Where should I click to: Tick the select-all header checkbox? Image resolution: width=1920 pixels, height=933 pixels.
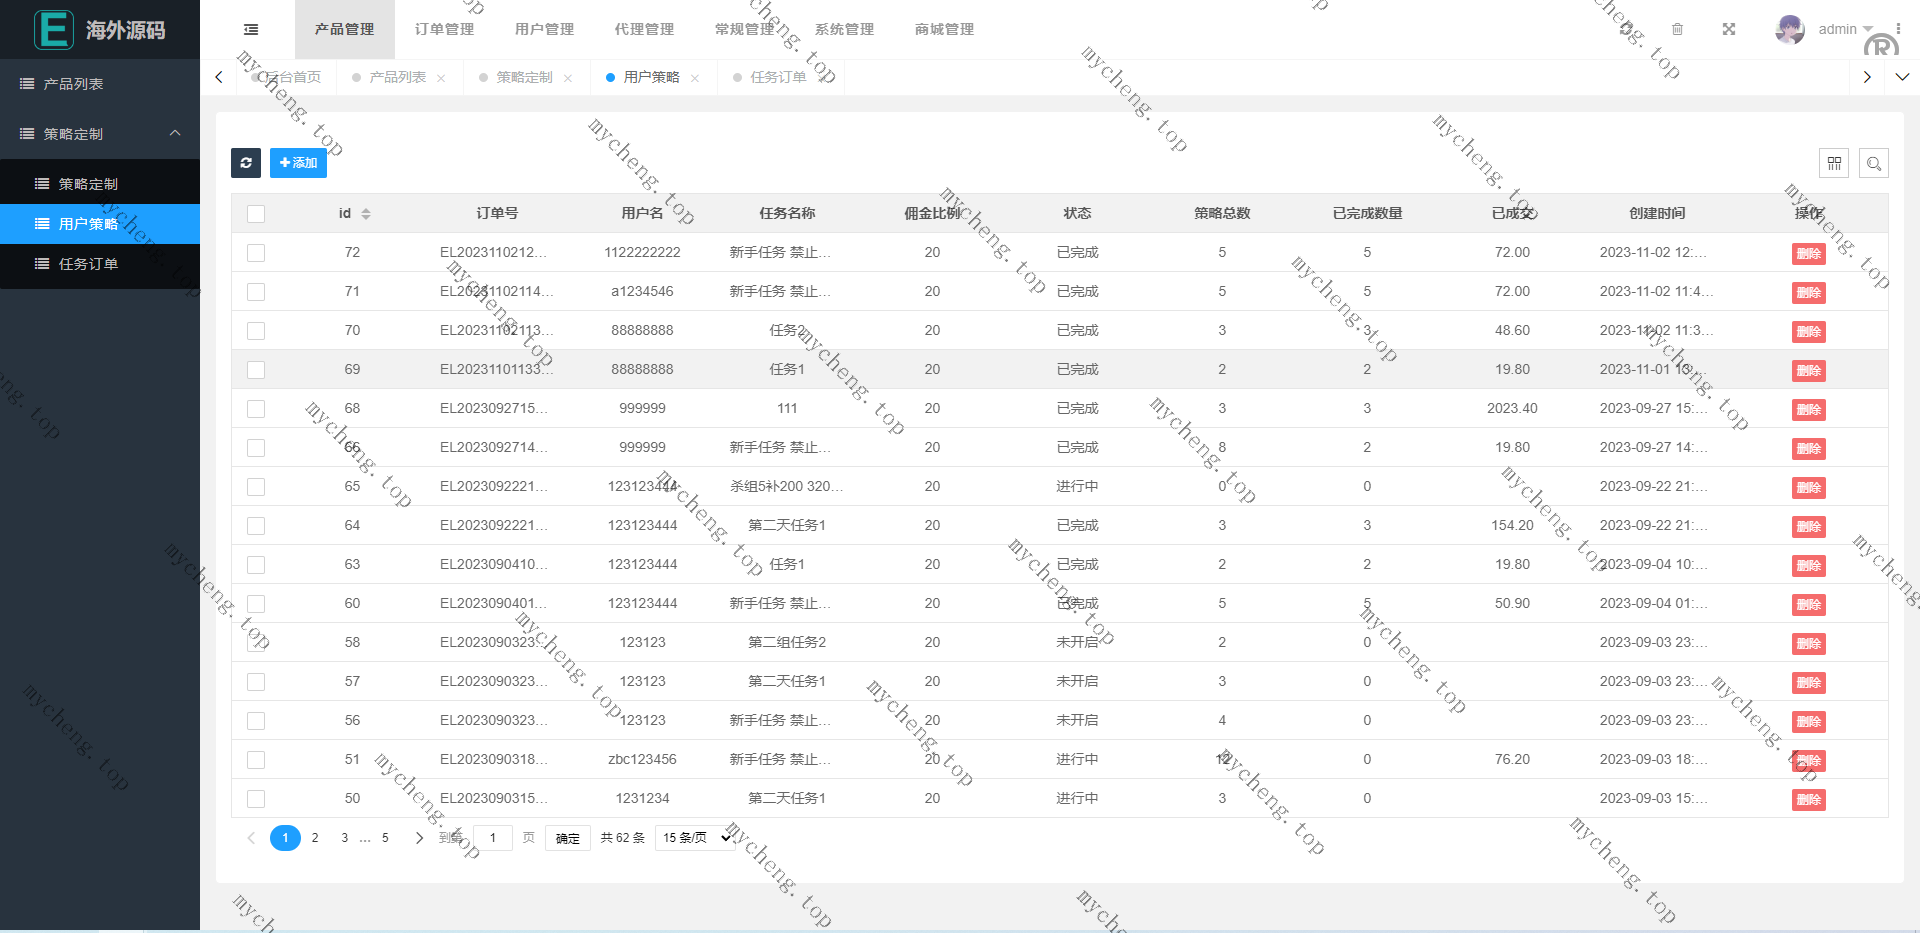[x=256, y=214]
